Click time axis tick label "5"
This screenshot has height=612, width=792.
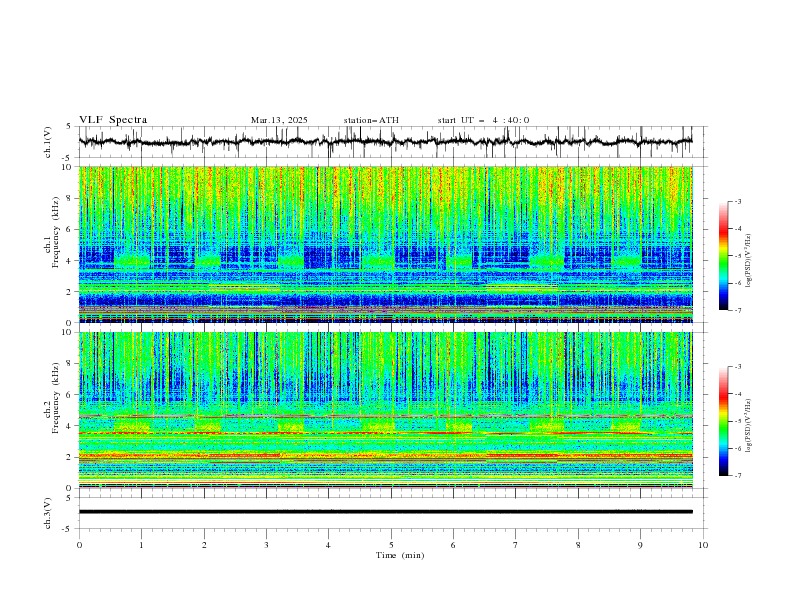(391, 545)
